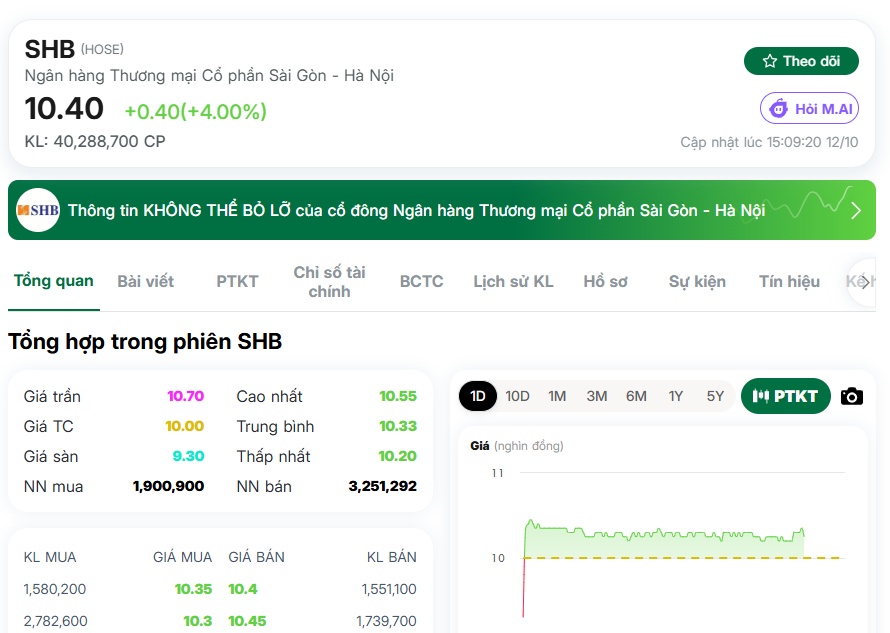
Task: Click the ask price 10.45
Action: [x=247, y=621]
